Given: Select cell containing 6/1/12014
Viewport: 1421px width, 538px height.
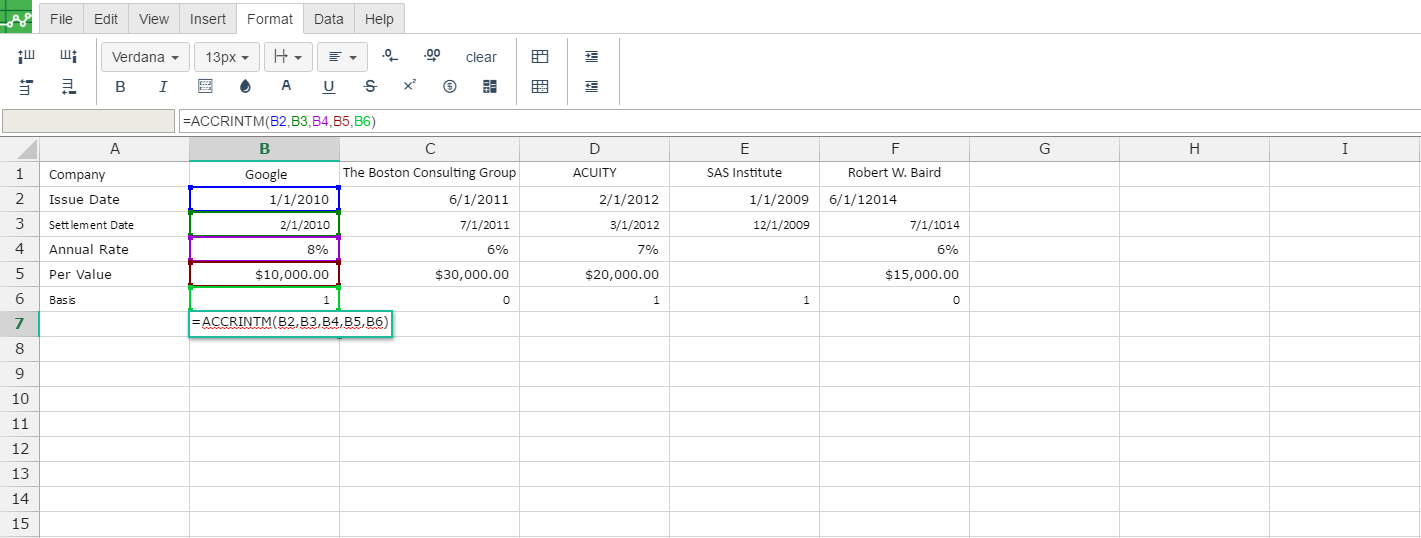Looking at the screenshot, I should (894, 199).
